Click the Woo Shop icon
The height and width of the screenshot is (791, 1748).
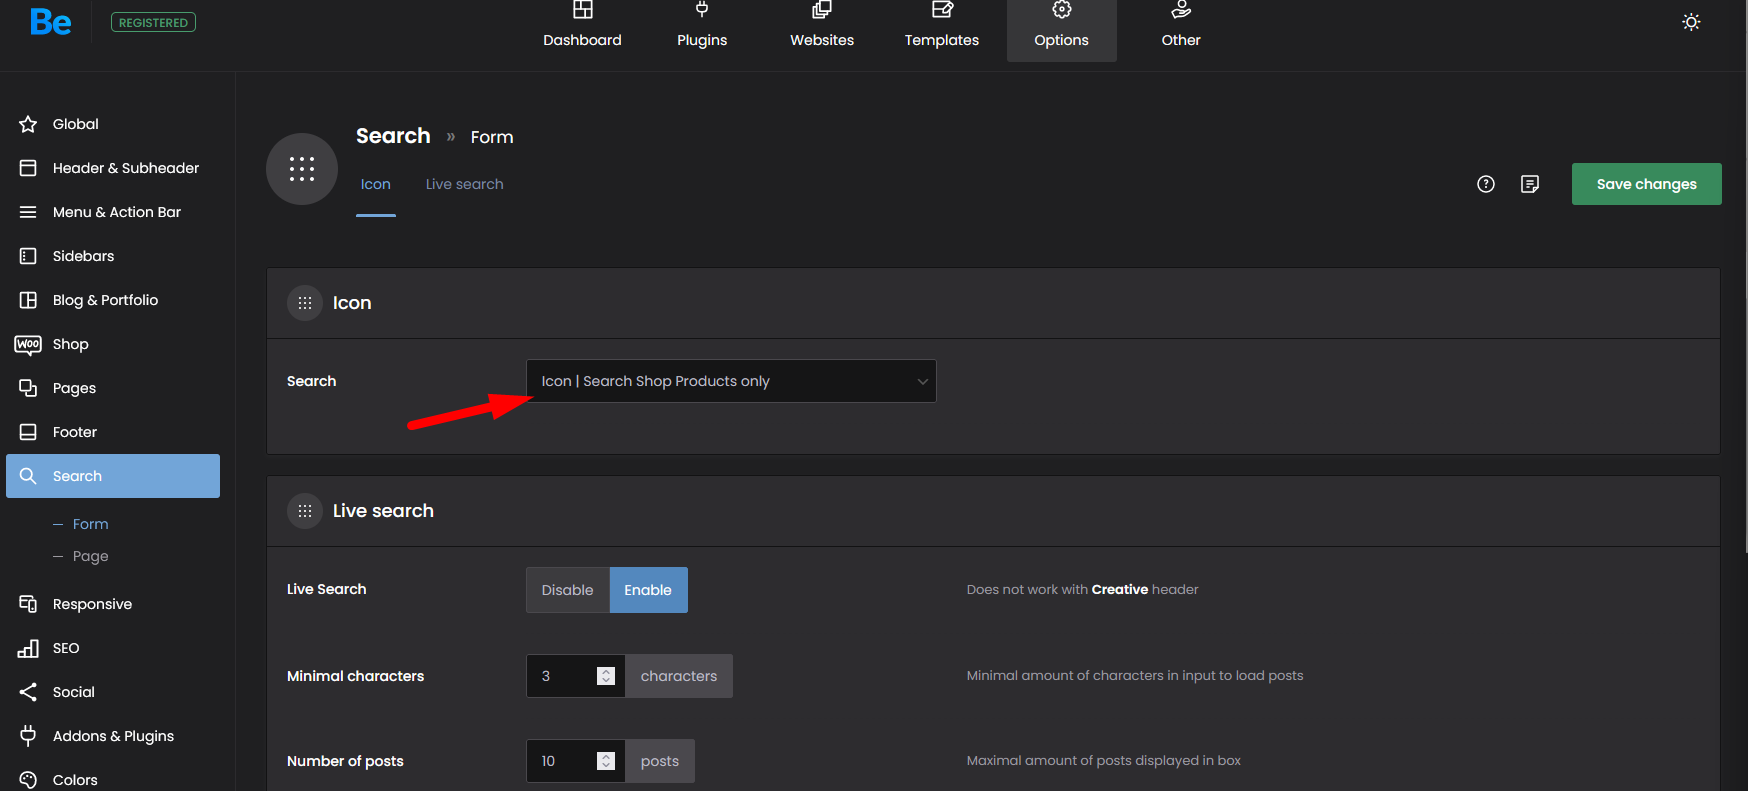(28, 344)
